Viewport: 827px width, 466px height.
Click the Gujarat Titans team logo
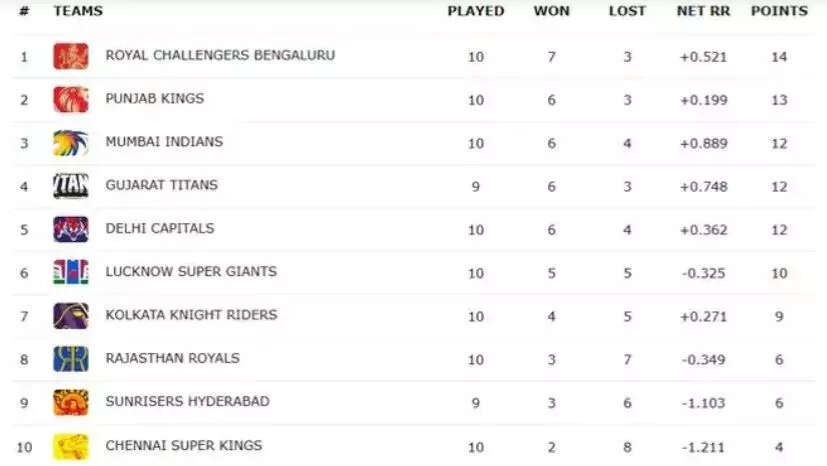point(71,186)
